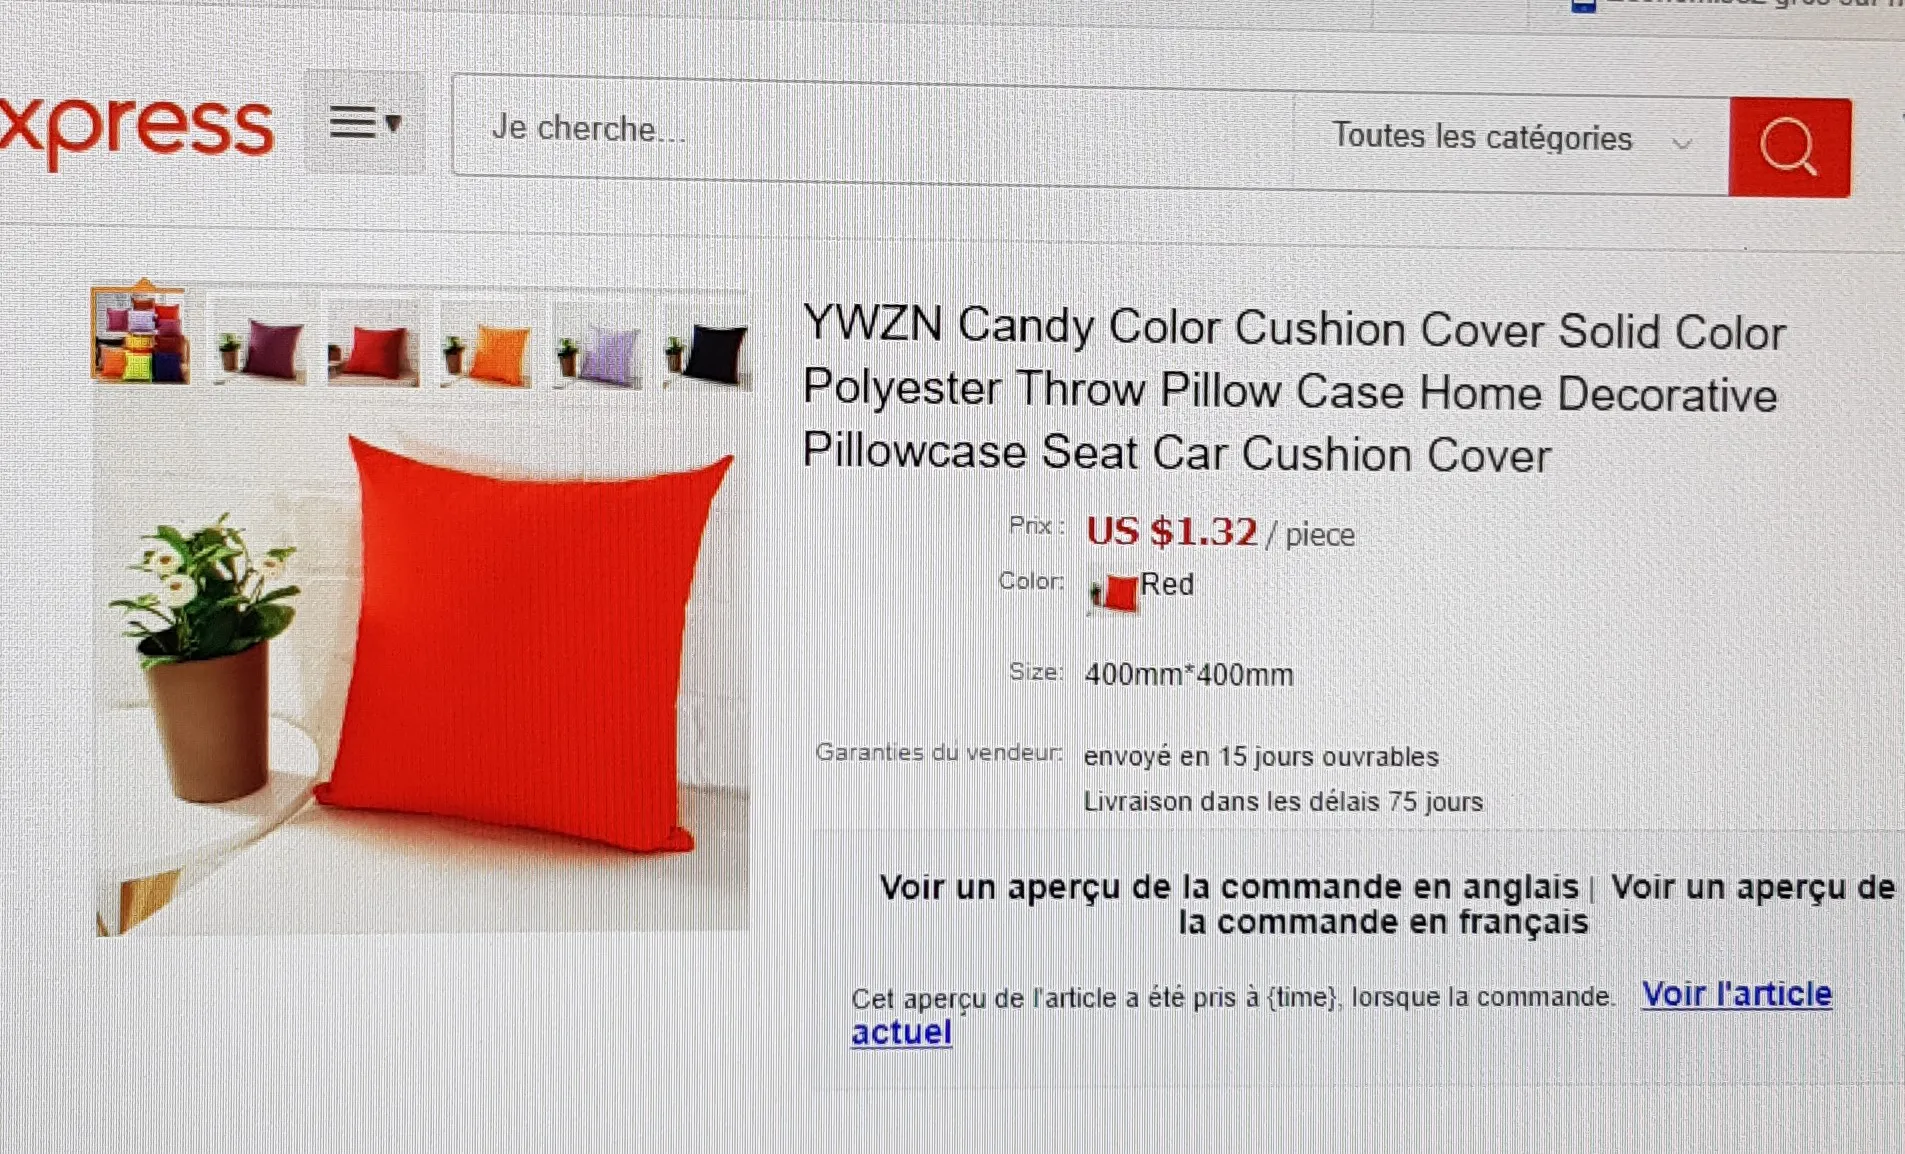Select the multicolor cushions thumbnail
This screenshot has height=1154, width=1905.
tap(140, 335)
